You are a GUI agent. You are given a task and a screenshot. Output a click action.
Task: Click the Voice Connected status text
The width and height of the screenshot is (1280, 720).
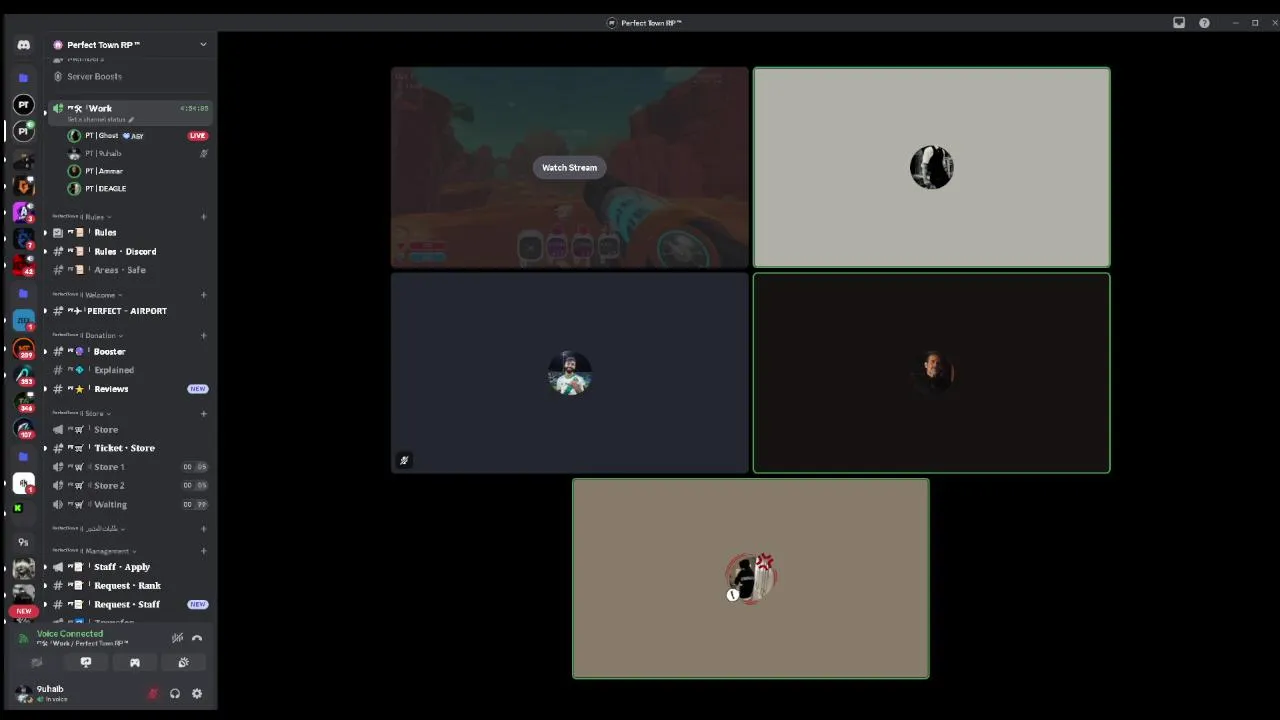coord(70,634)
